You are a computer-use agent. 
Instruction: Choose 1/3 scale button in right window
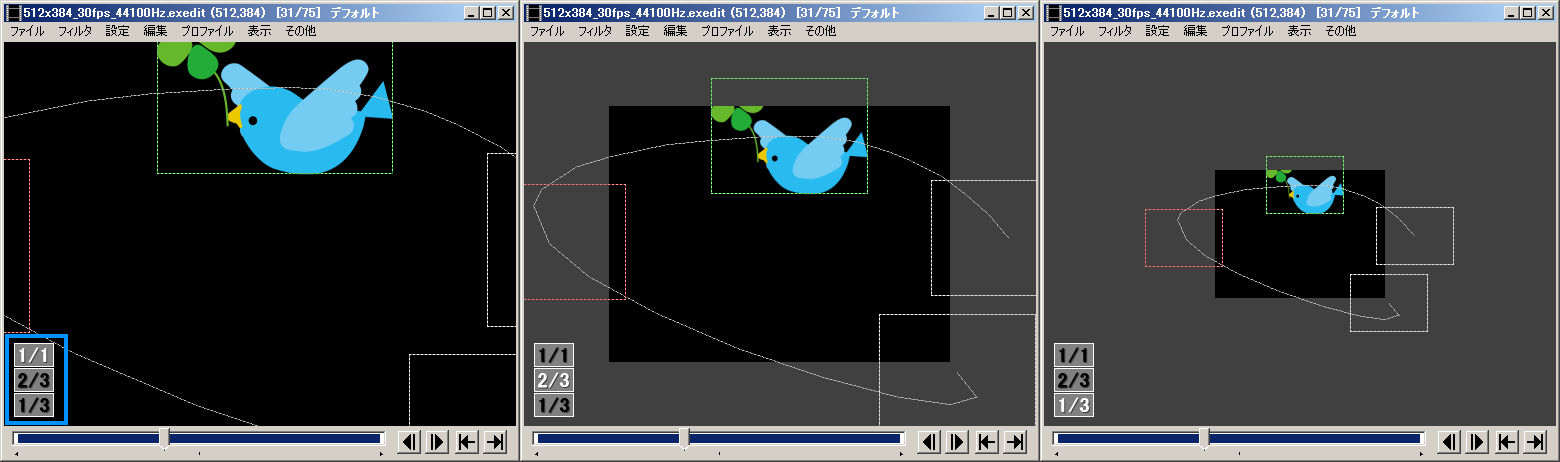tap(1075, 405)
